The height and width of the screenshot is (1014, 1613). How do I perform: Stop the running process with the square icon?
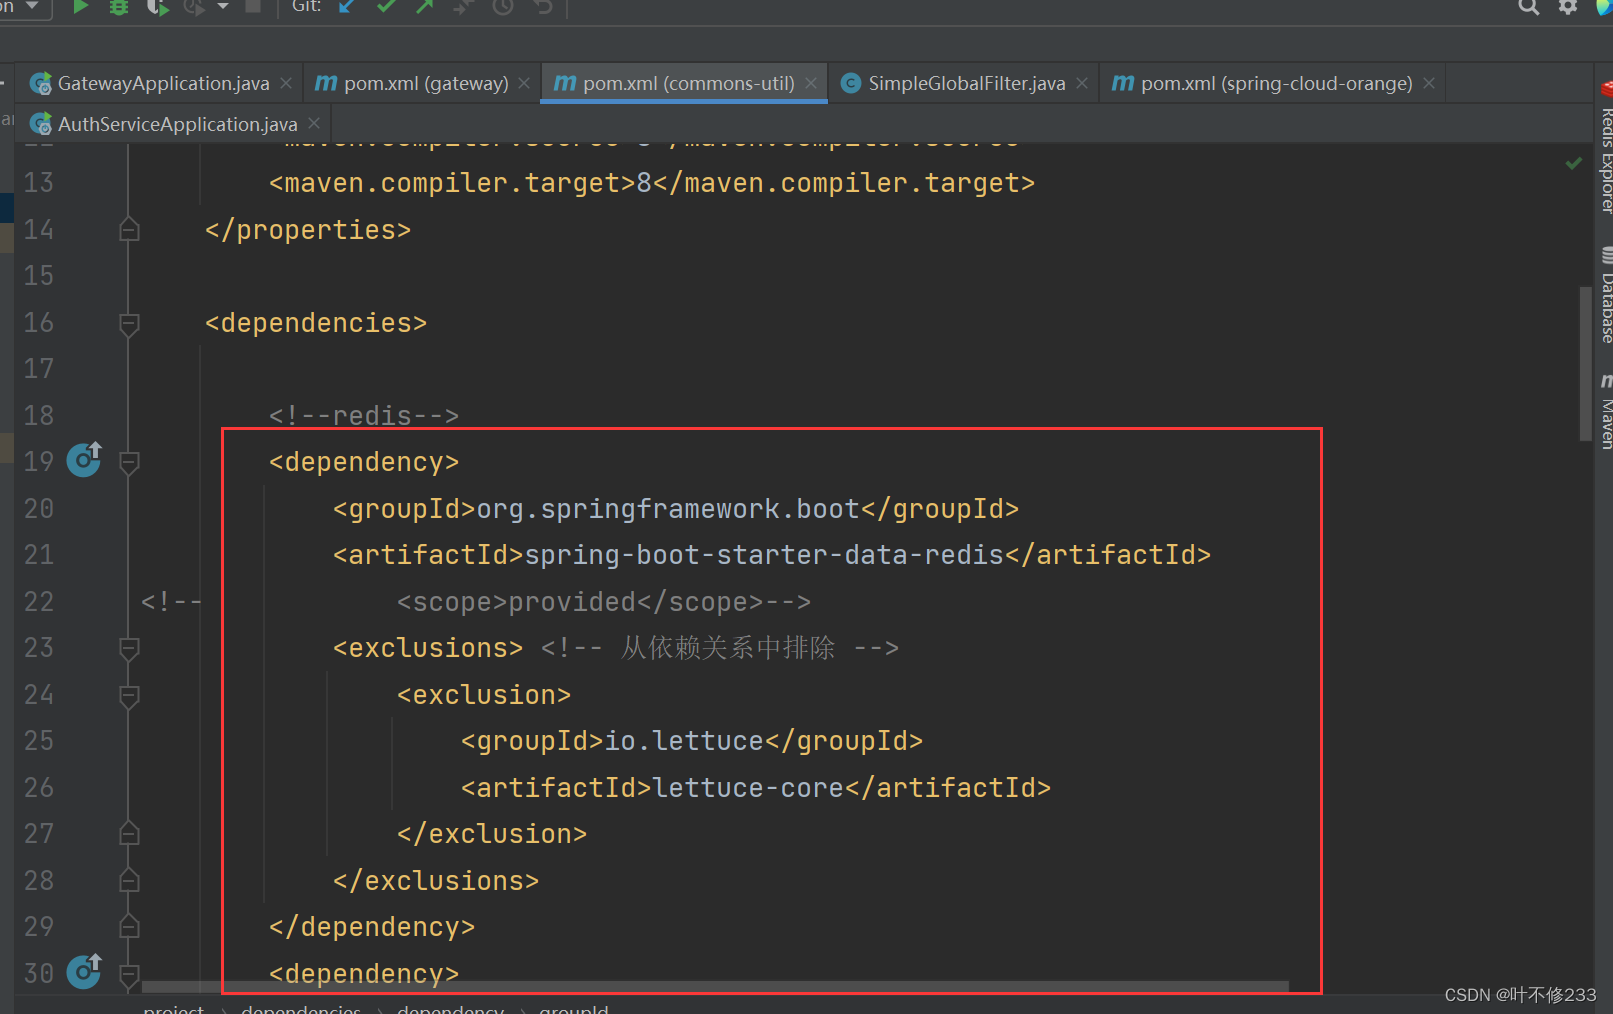(x=253, y=7)
